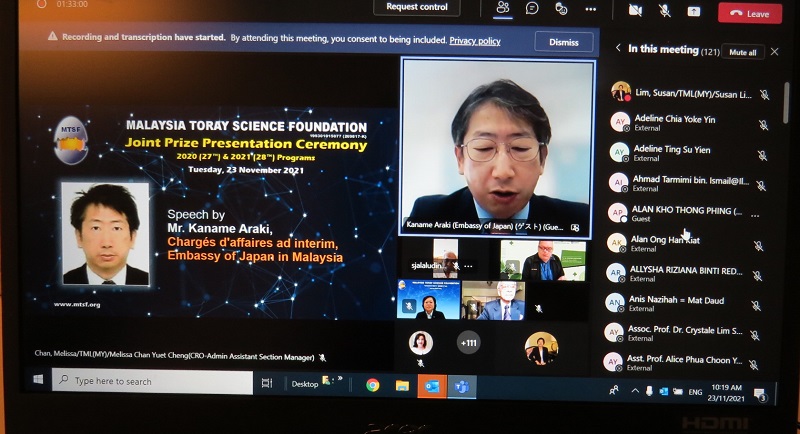This screenshot has height=434, width=800.
Task: Click muted mic icon beside ALLYSHA RIZIANA
Action: [757, 276]
